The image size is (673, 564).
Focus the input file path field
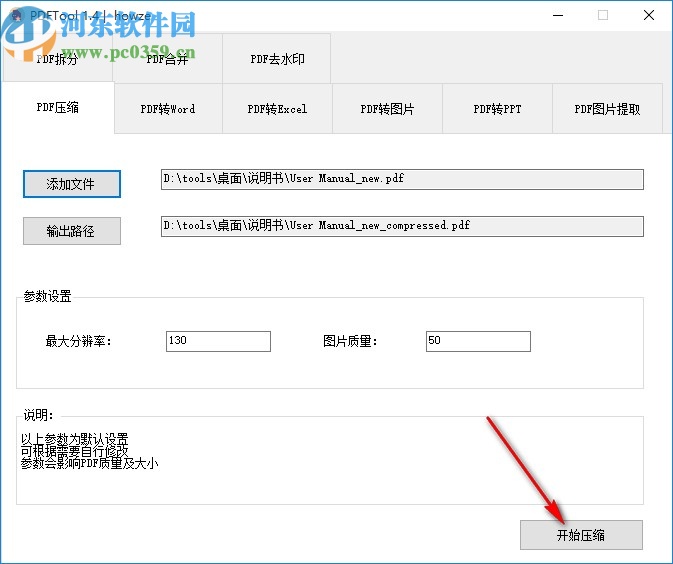pos(402,179)
